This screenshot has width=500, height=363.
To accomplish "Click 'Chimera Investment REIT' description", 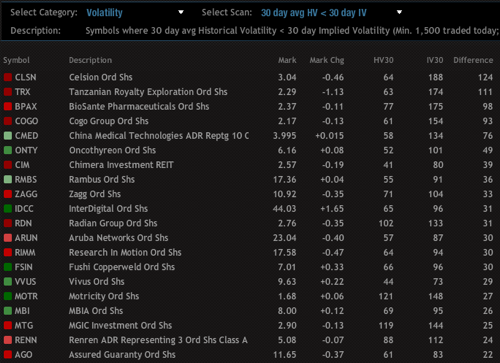I will pyautogui.click(x=121, y=165).
